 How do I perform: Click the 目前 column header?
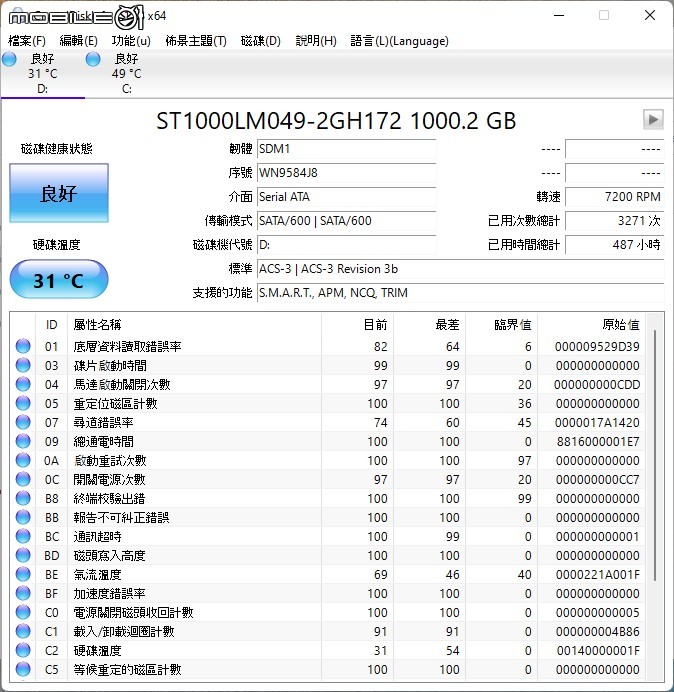pos(357,325)
